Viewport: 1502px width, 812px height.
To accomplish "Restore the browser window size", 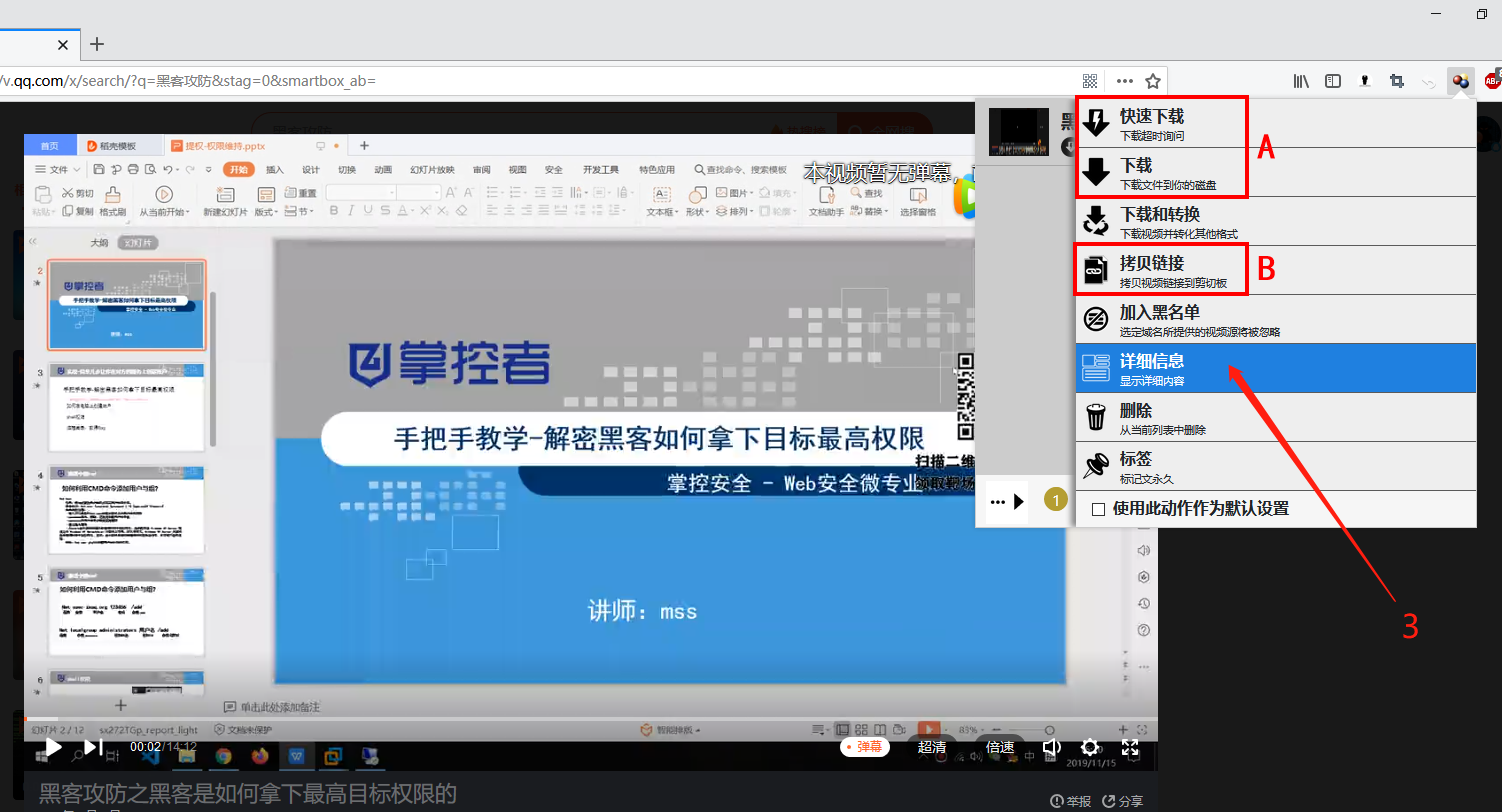I will click(1482, 13).
